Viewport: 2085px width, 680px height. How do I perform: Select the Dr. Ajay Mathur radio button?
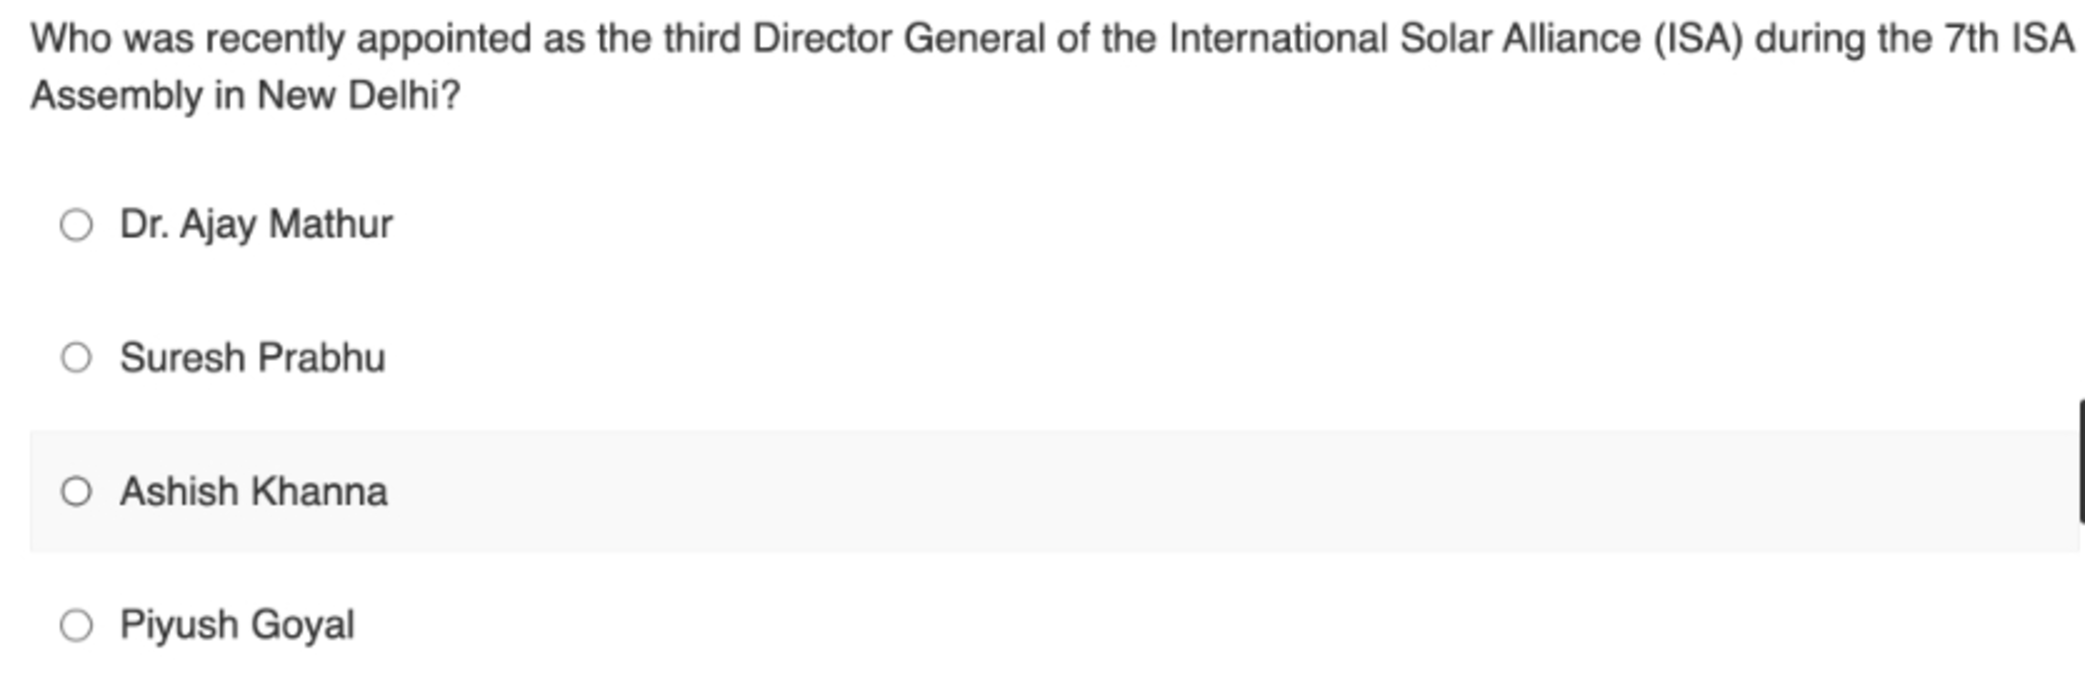(76, 224)
